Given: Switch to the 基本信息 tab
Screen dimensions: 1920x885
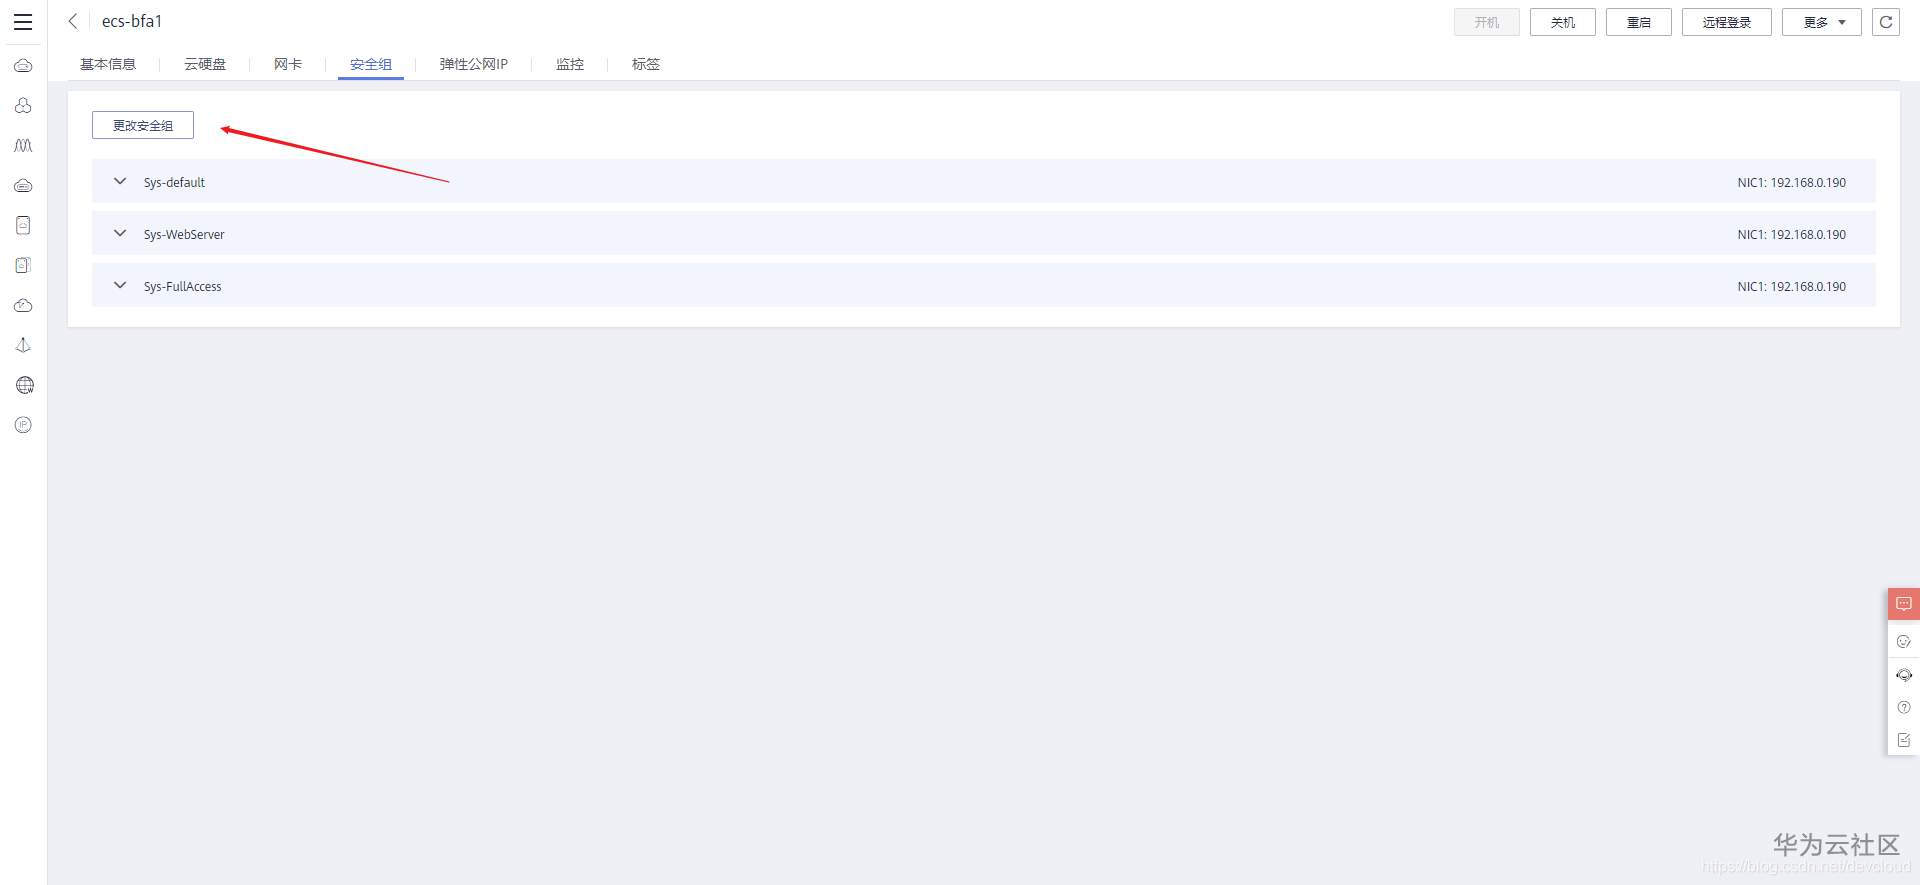Looking at the screenshot, I should pyautogui.click(x=108, y=64).
